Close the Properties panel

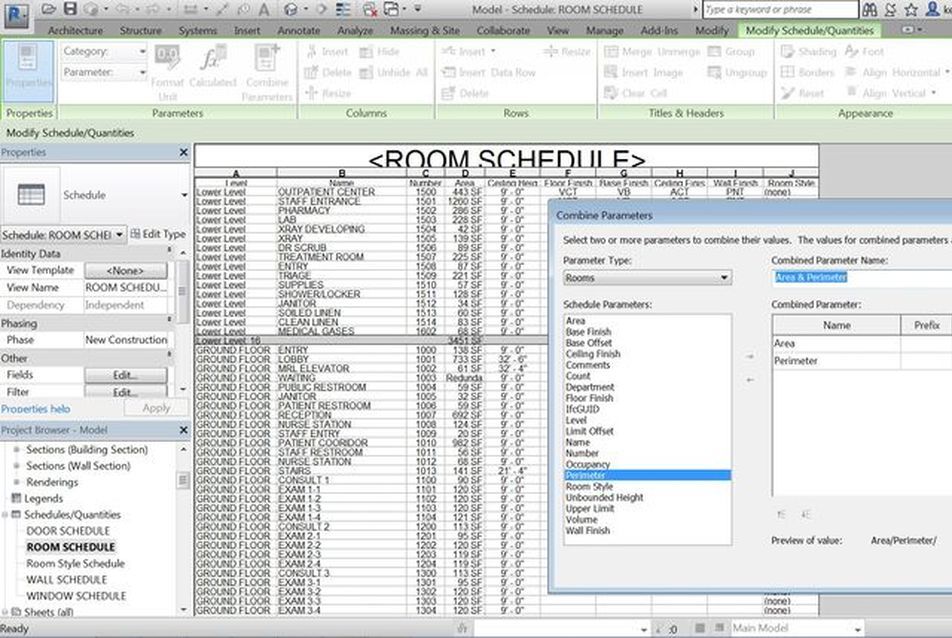click(183, 152)
